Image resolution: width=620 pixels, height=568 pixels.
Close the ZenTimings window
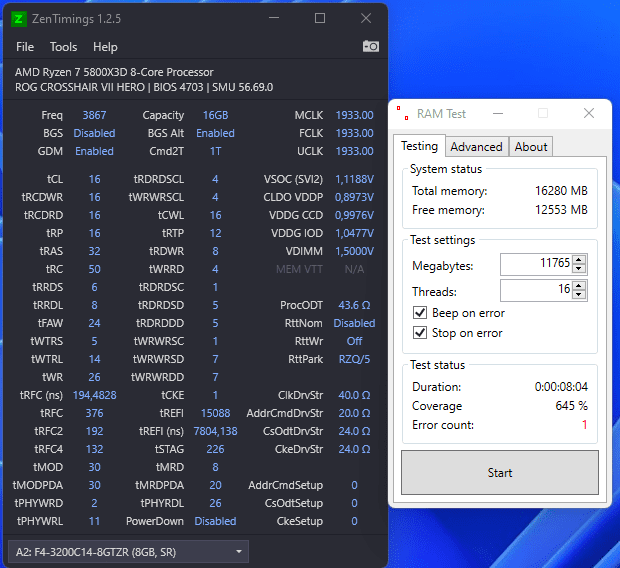366,18
